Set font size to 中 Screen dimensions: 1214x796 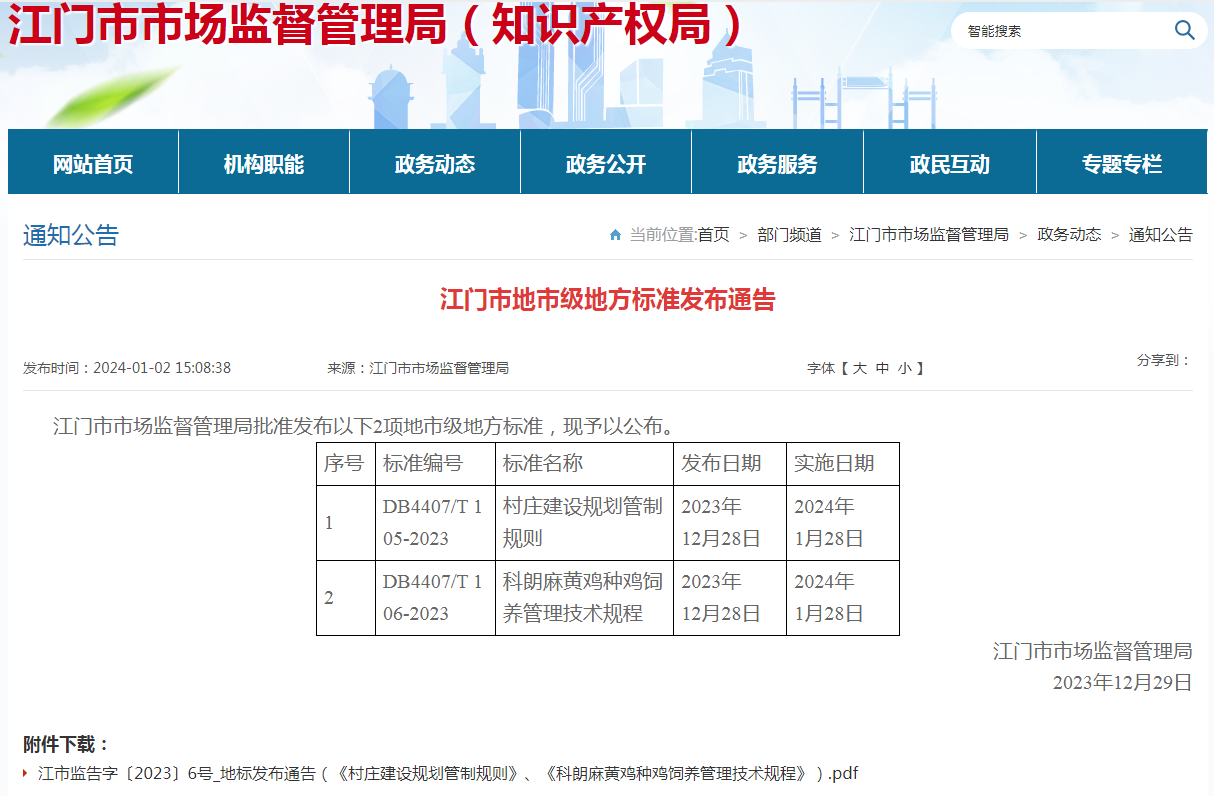click(882, 368)
